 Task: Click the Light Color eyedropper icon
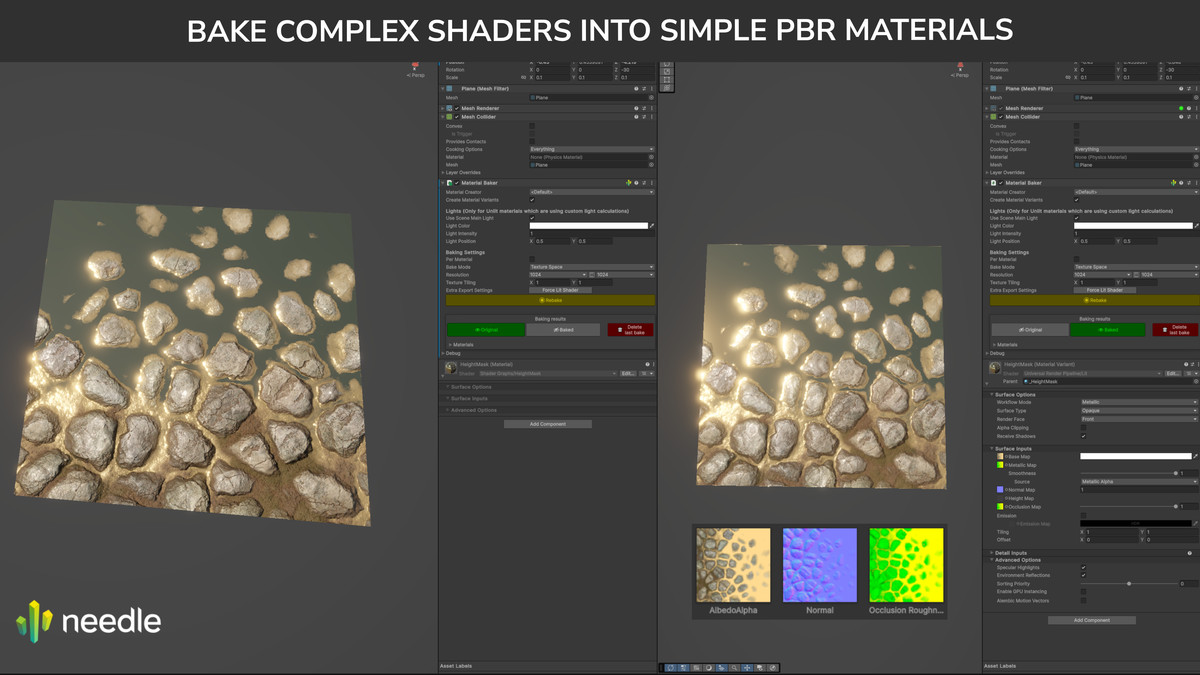[x=652, y=226]
